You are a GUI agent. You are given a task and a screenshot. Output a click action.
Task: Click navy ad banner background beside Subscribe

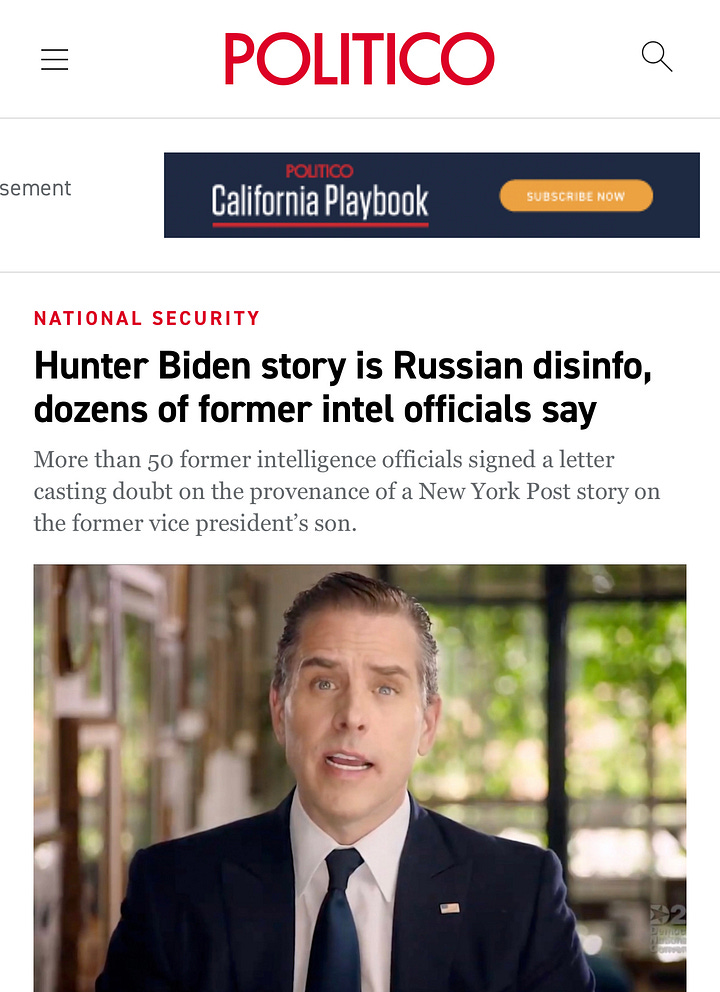(x=676, y=195)
